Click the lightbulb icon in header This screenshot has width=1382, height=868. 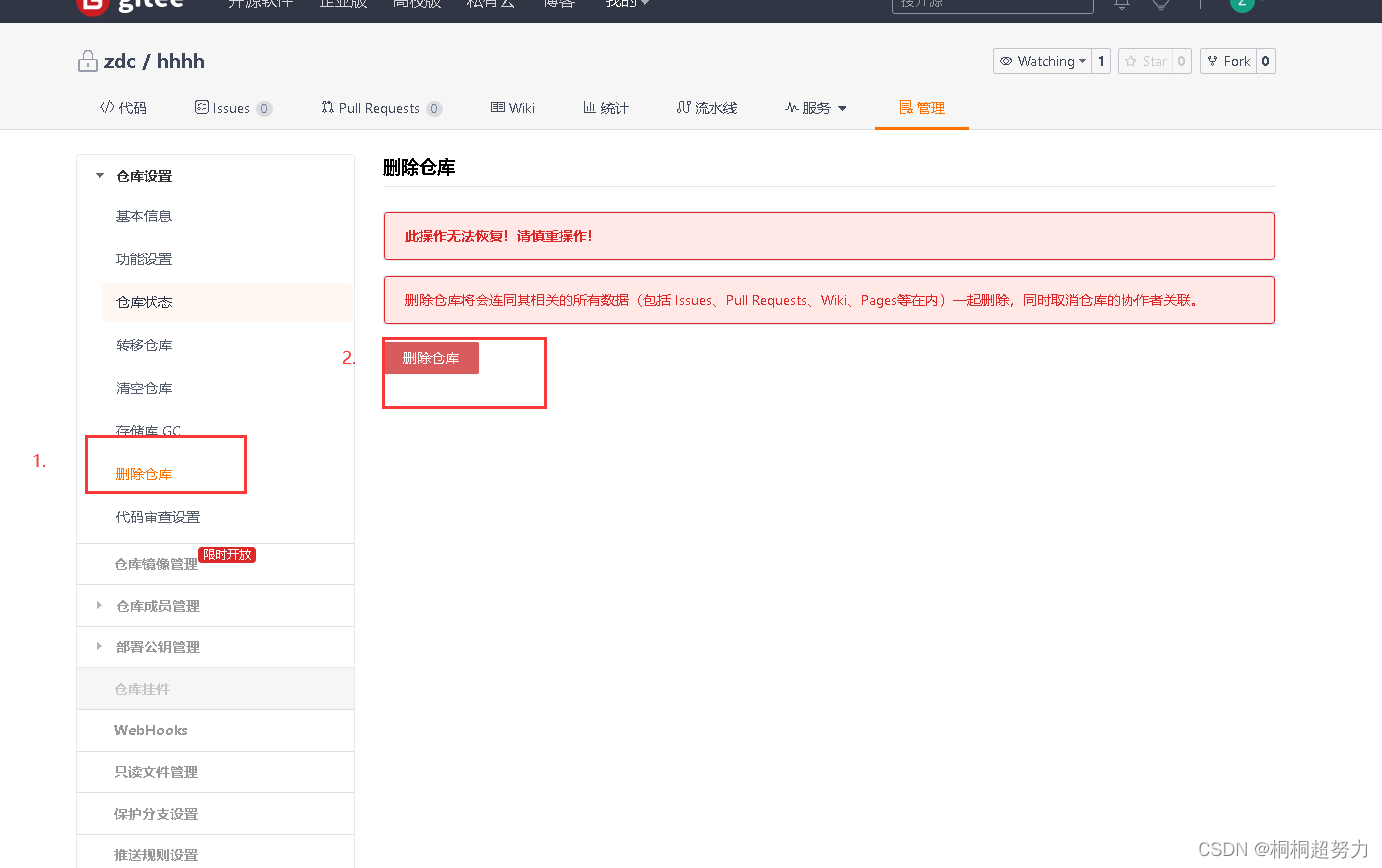click(1161, 4)
